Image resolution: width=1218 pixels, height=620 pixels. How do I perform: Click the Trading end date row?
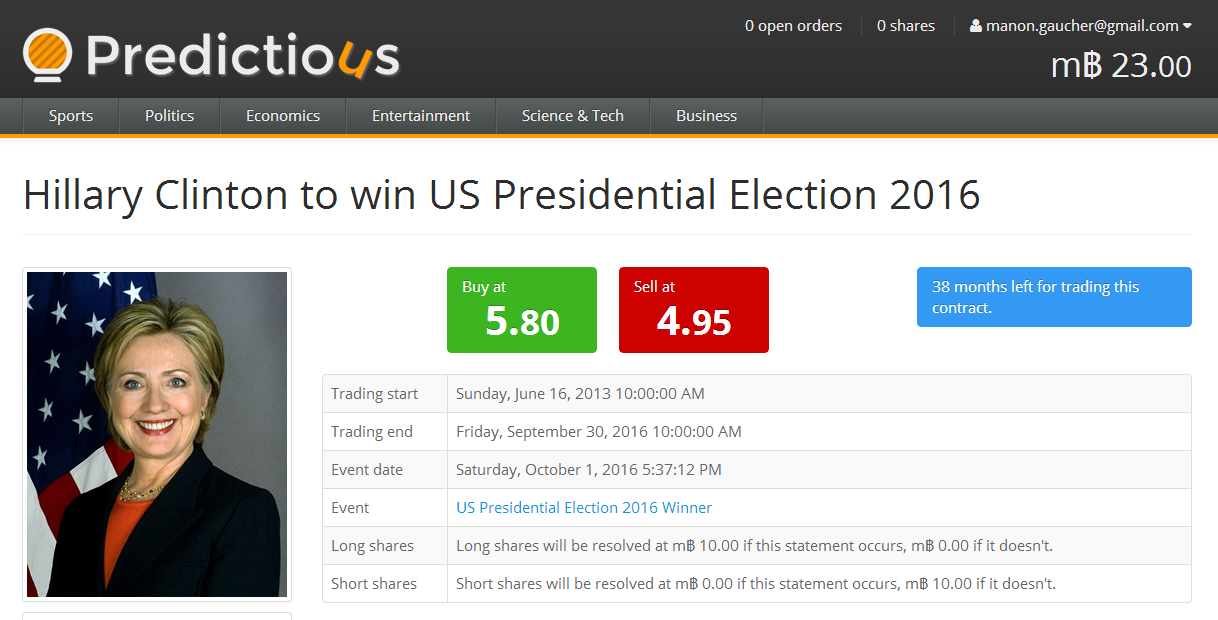click(x=757, y=432)
